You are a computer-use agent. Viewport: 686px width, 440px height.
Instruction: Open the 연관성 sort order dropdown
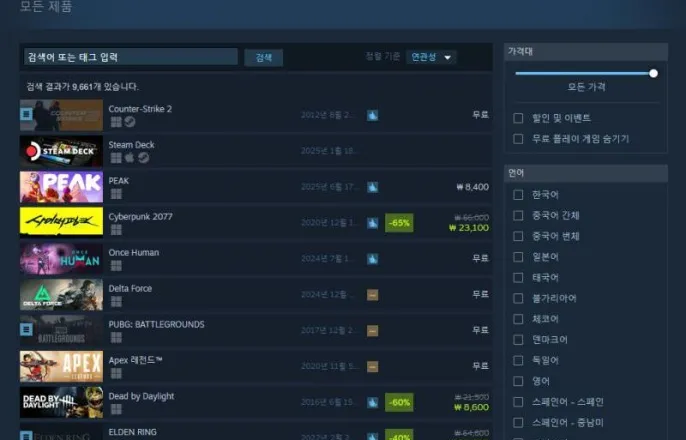point(431,57)
